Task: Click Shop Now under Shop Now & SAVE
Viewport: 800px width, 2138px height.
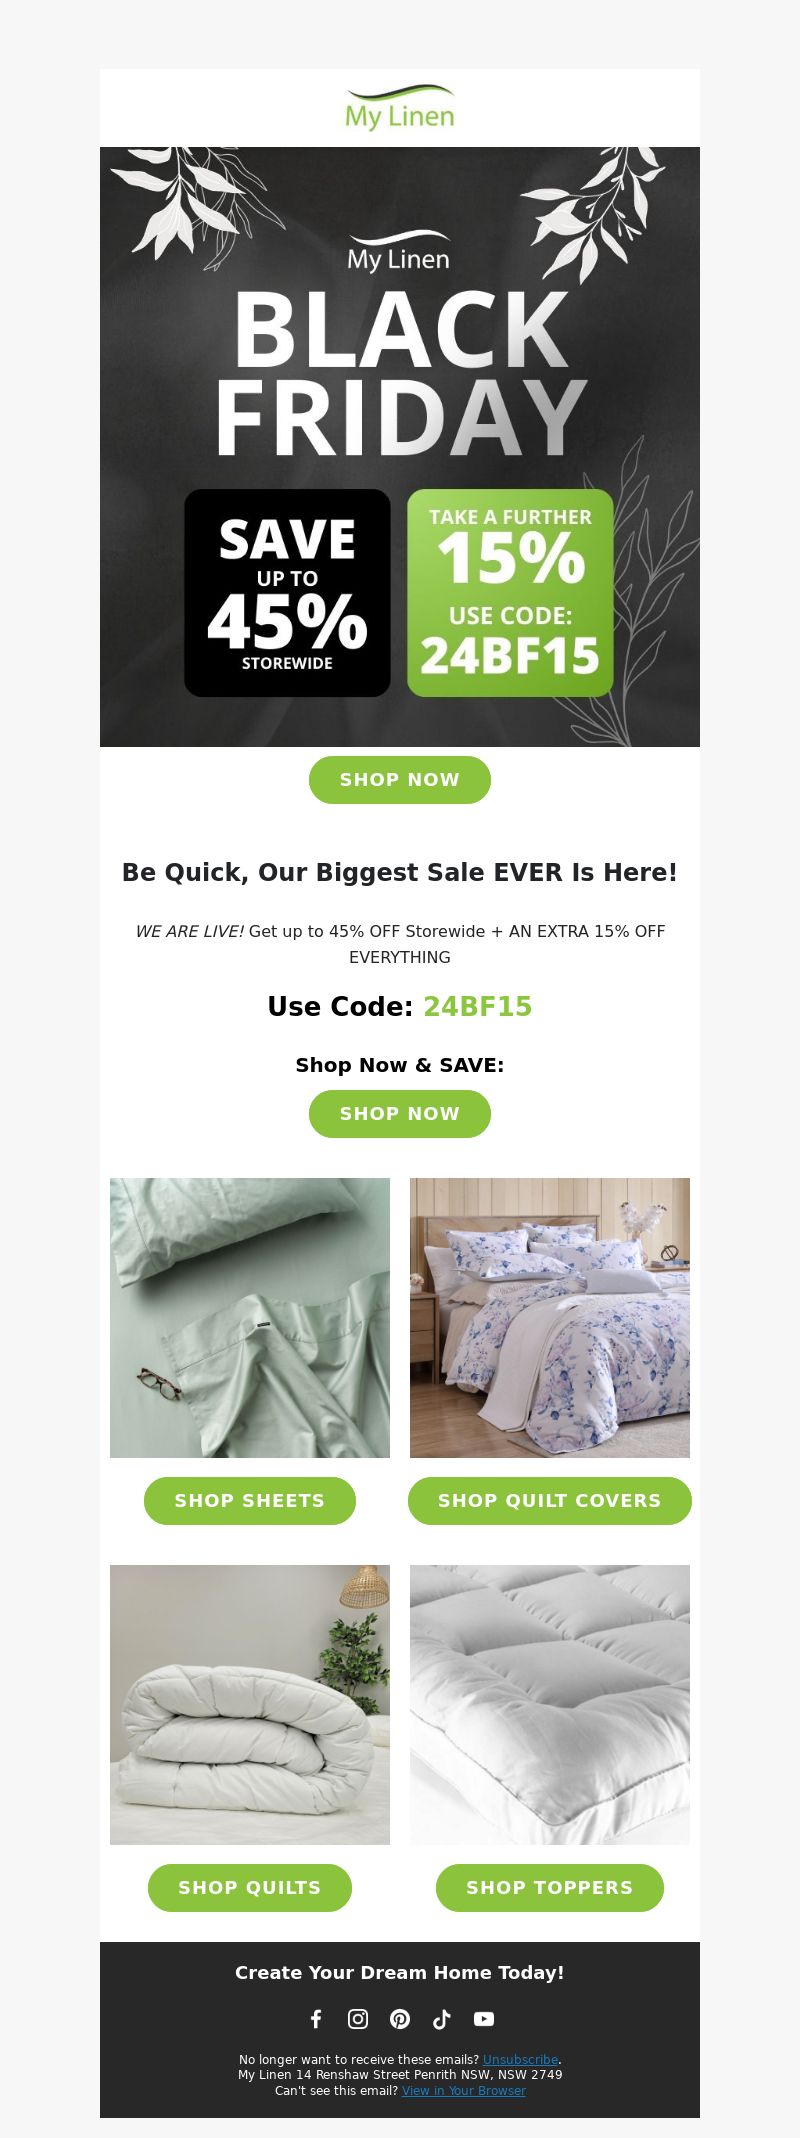Action: pos(400,1114)
